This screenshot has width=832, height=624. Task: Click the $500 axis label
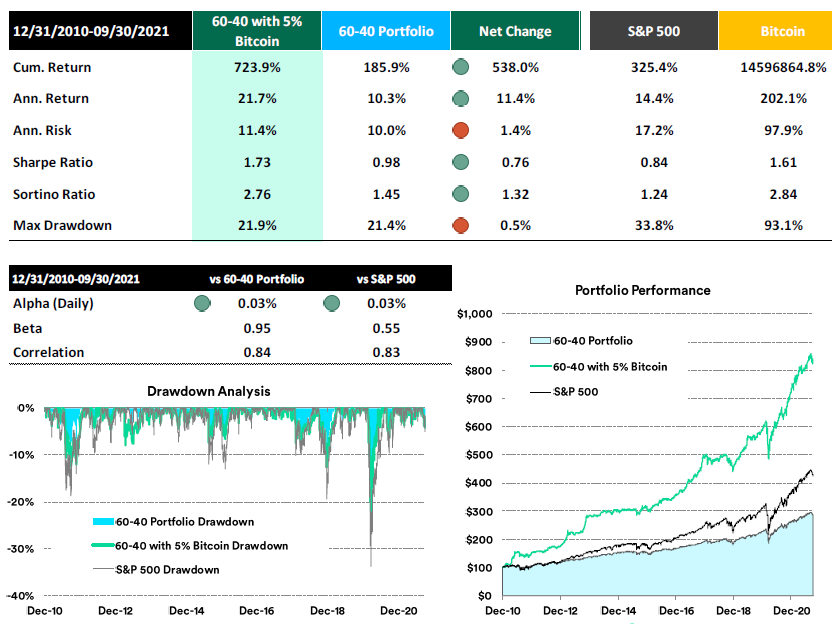click(x=479, y=455)
